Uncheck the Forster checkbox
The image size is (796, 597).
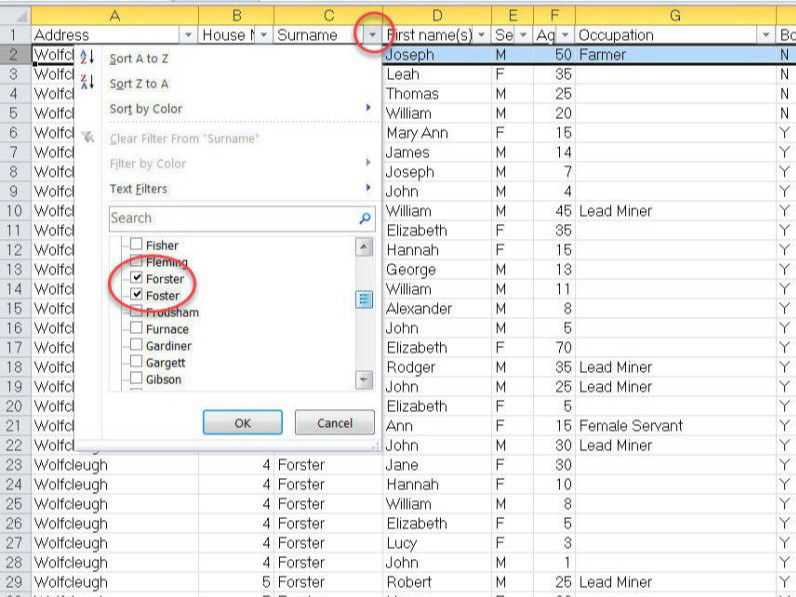136,278
